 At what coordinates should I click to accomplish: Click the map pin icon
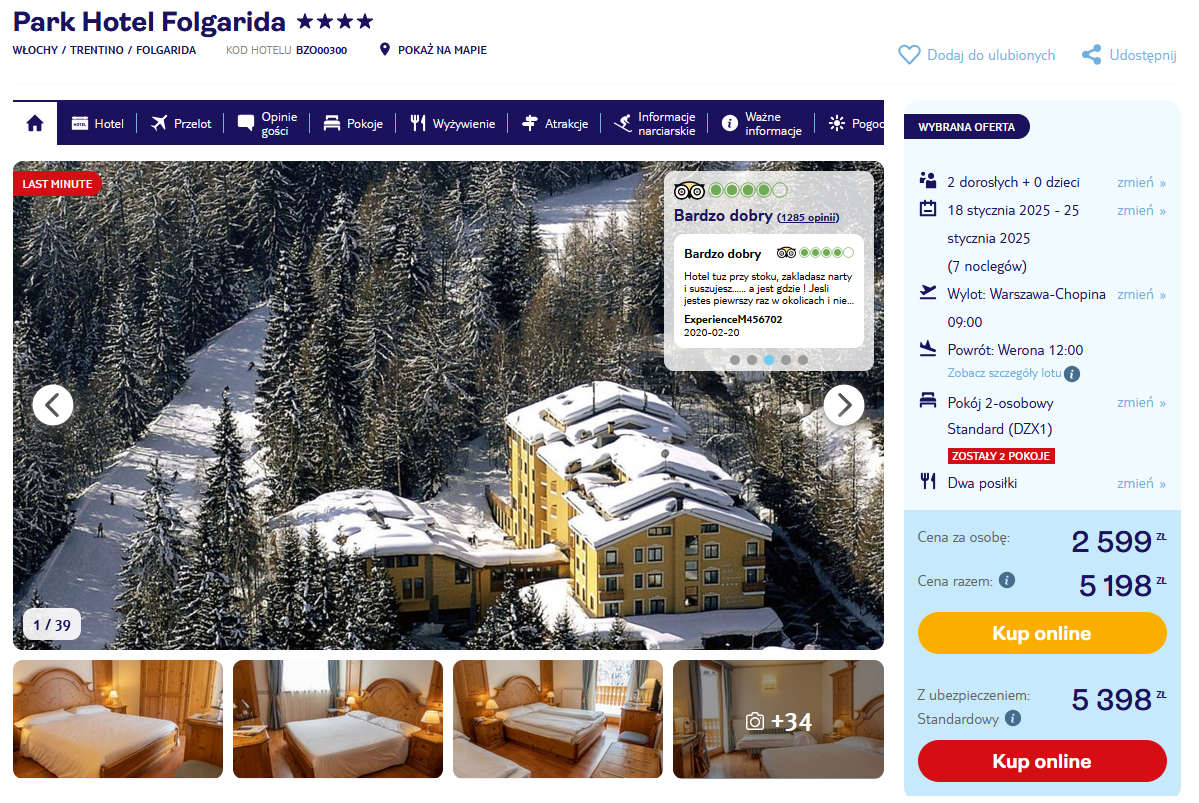pyautogui.click(x=385, y=50)
